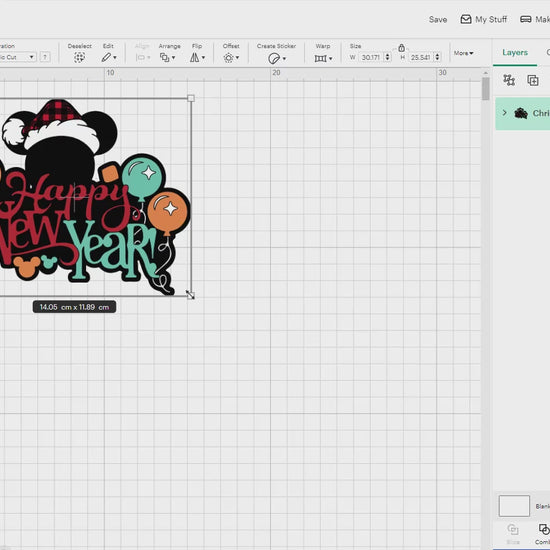Expand the Flip dropdown arrow

tap(203, 58)
